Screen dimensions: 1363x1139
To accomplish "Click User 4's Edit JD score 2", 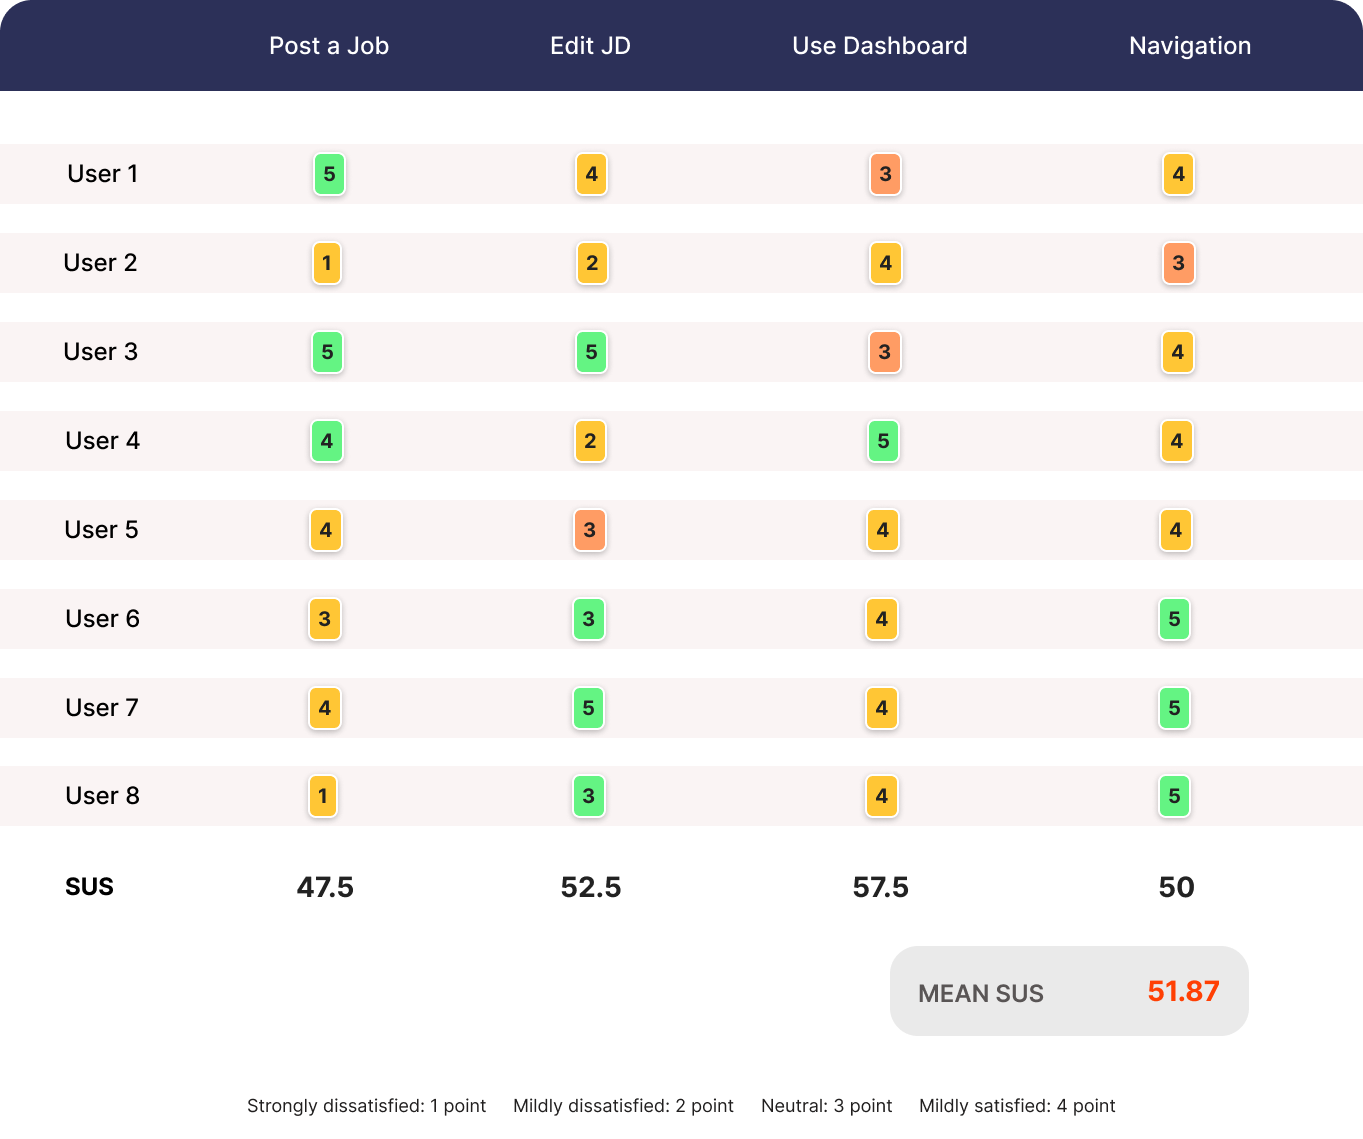I will point(590,441).
